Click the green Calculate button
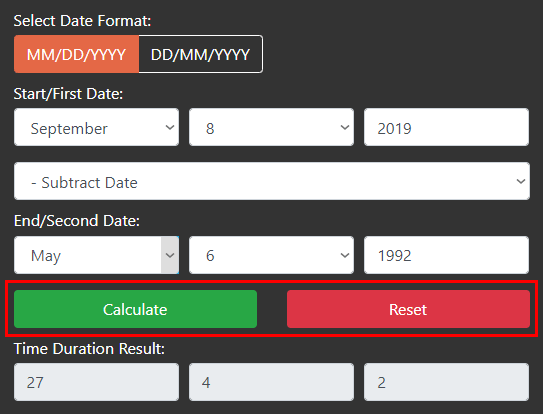This screenshot has width=543, height=414. pyautogui.click(x=135, y=309)
